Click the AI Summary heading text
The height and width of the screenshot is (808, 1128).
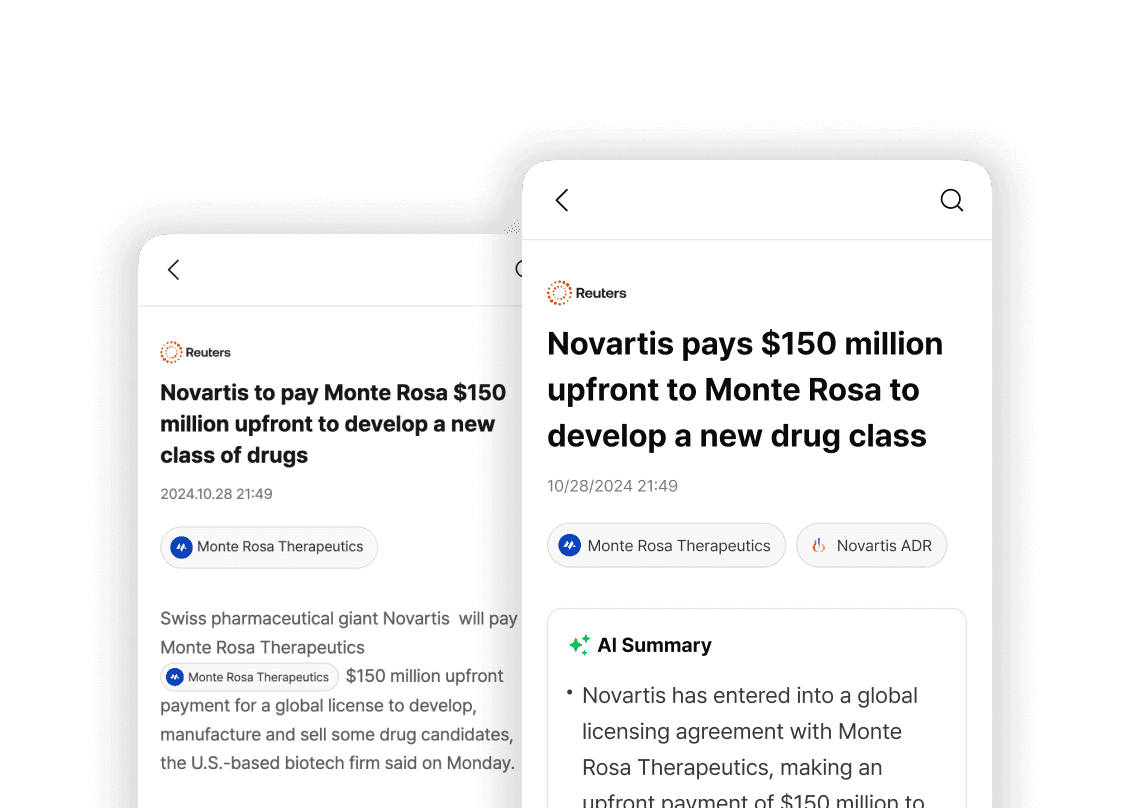654,645
